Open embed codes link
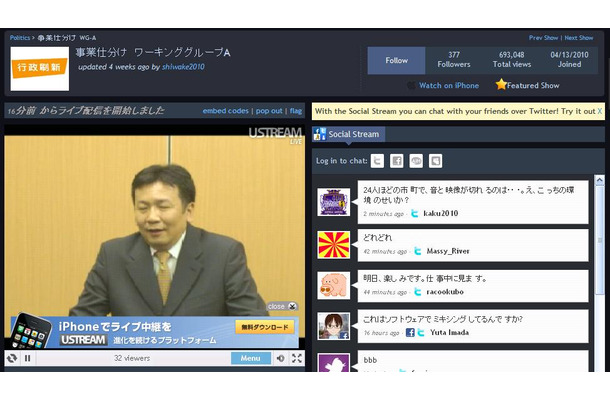 pos(225,111)
